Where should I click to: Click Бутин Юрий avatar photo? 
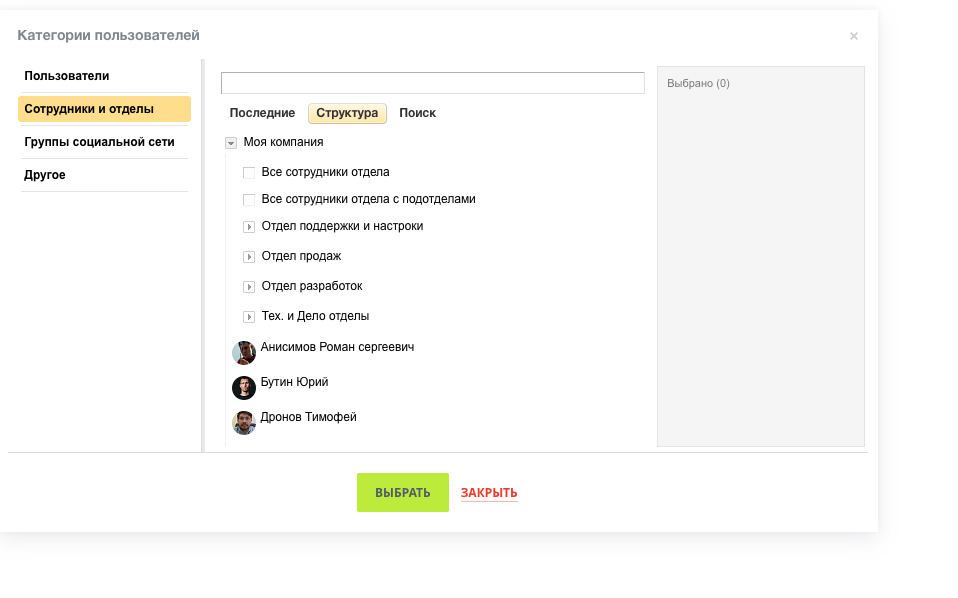point(244,388)
